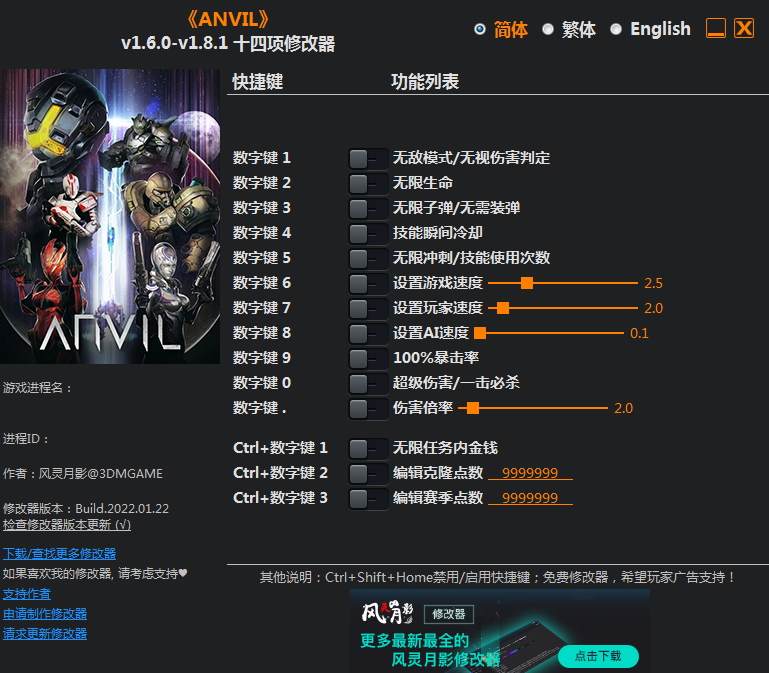
Task: Switch on 设置玩家速度 toggle
Action: tap(368, 309)
